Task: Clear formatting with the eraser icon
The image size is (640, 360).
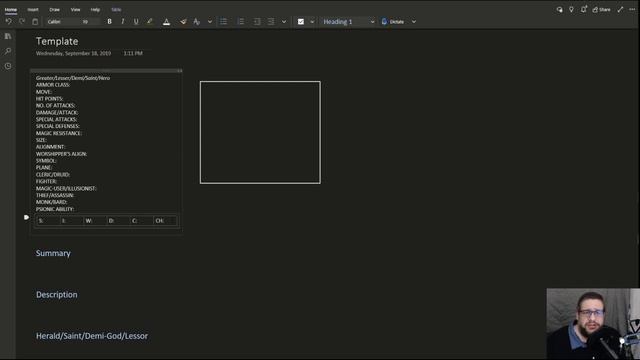Action: coord(183,22)
